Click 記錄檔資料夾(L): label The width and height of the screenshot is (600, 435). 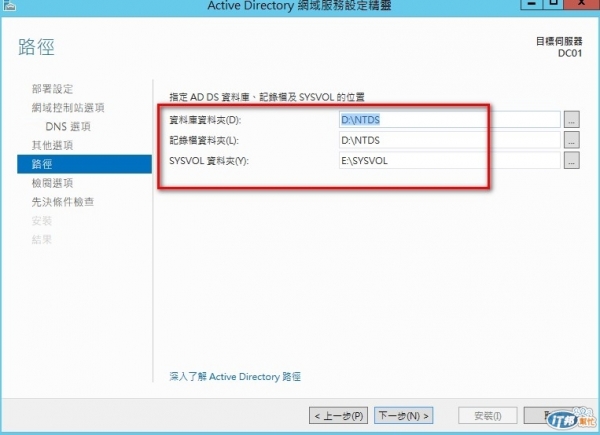pyautogui.click(x=204, y=141)
